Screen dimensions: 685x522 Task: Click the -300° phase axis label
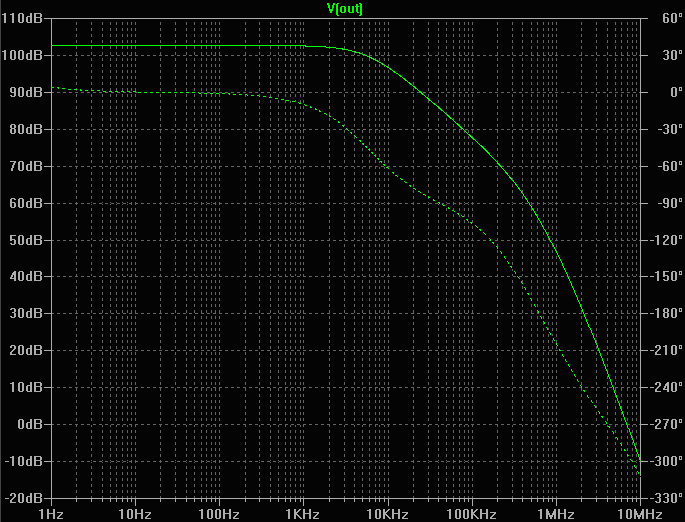pyautogui.click(x=665, y=461)
